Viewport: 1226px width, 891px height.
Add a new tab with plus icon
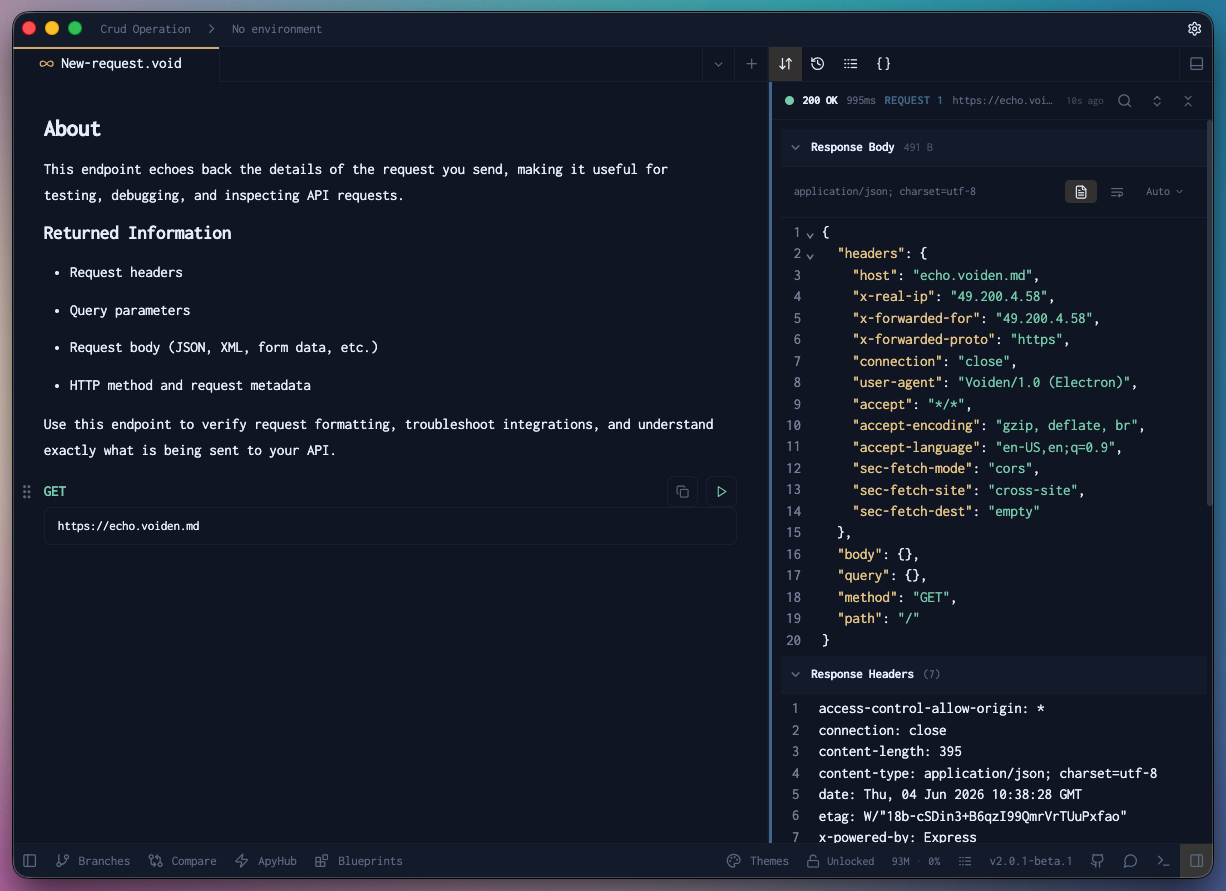pos(752,64)
